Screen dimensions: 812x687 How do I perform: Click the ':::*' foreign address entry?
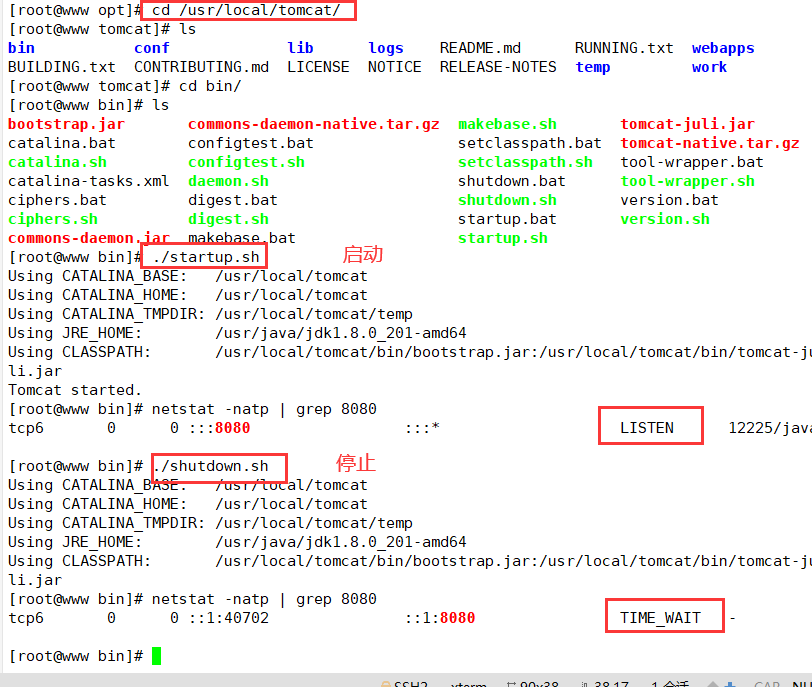(422, 428)
